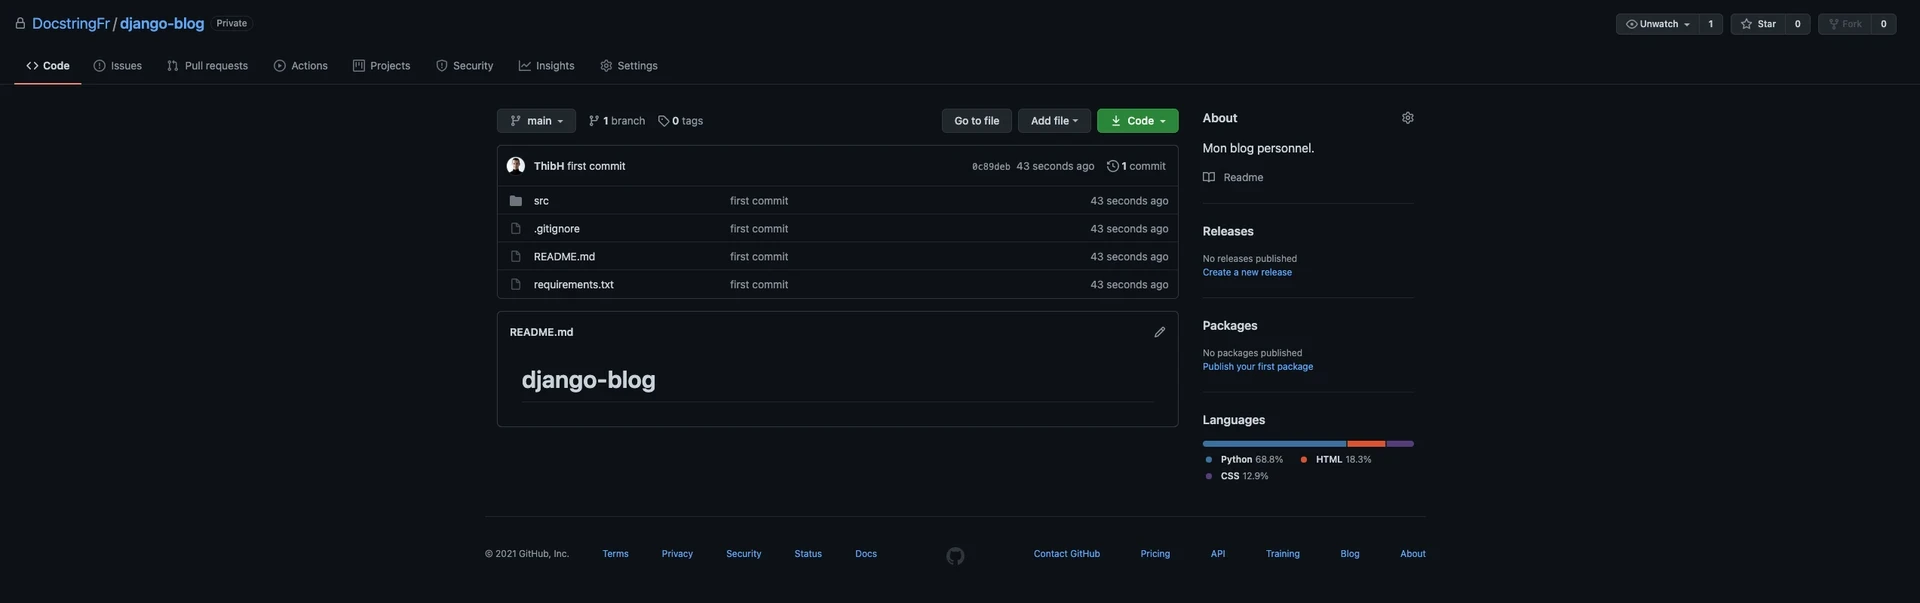Click the GitHub logo in footer
This screenshot has height=603, width=1920.
tap(955, 556)
